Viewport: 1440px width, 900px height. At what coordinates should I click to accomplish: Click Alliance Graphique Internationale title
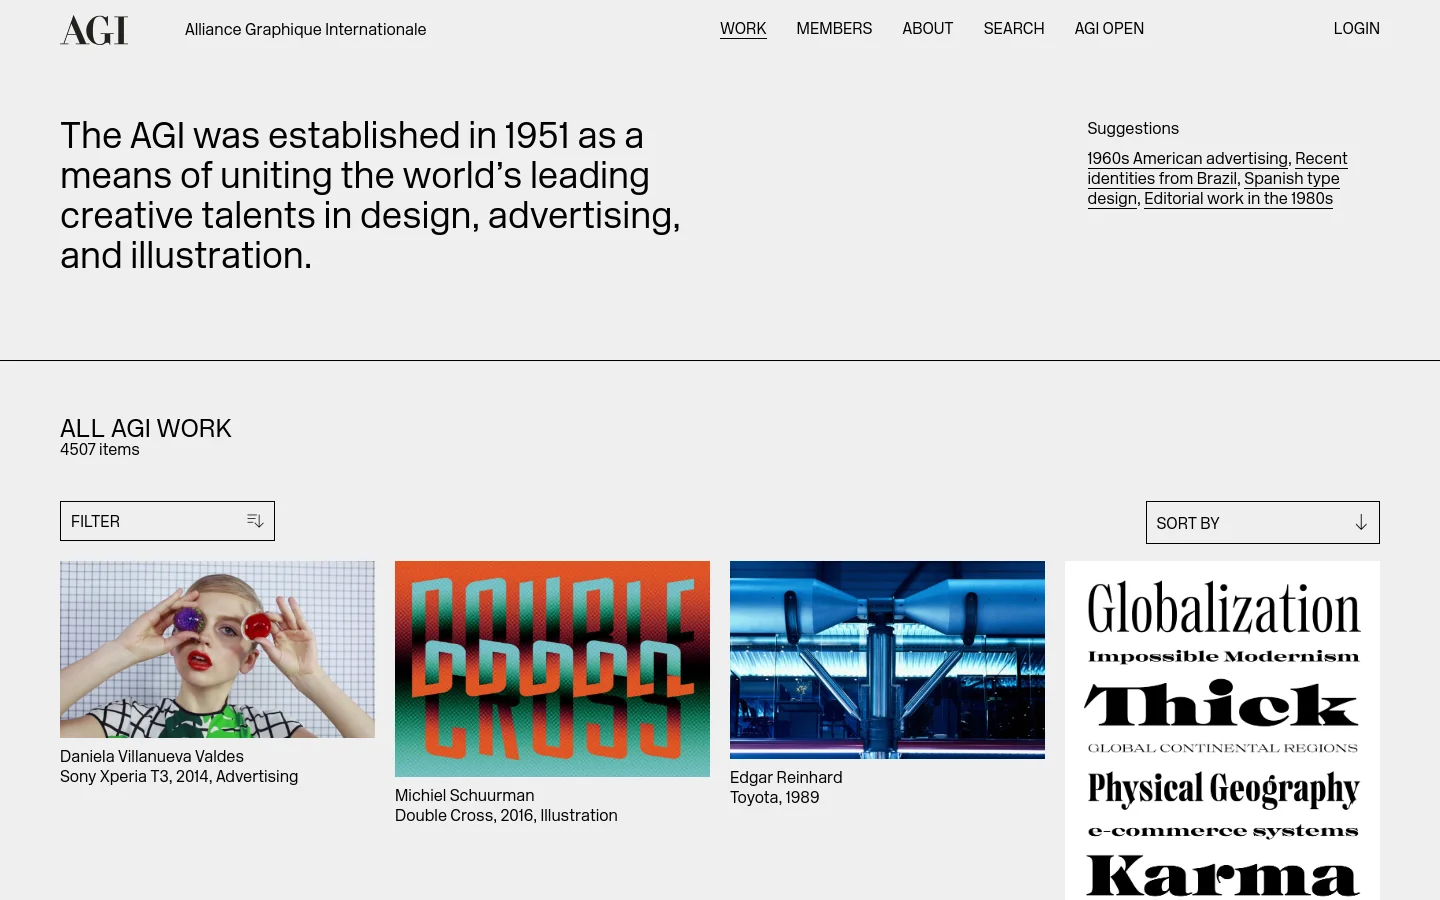(x=305, y=30)
